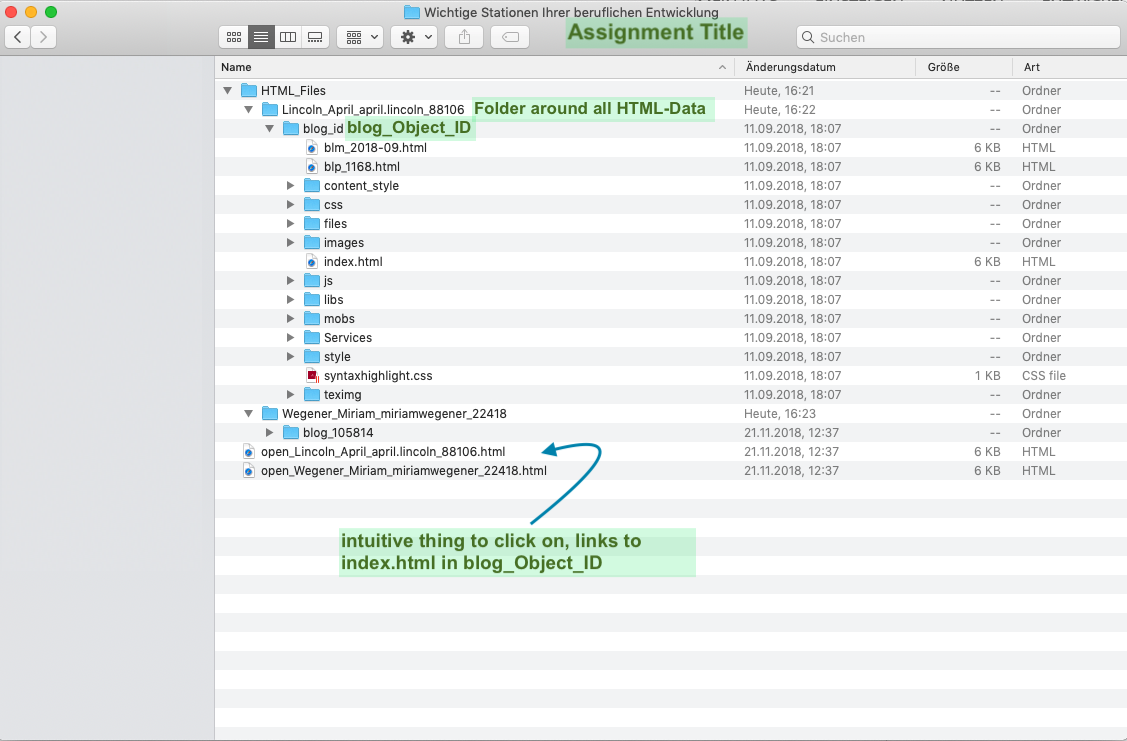
Task: Open the gear action menu dropdown
Action: coord(414,37)
